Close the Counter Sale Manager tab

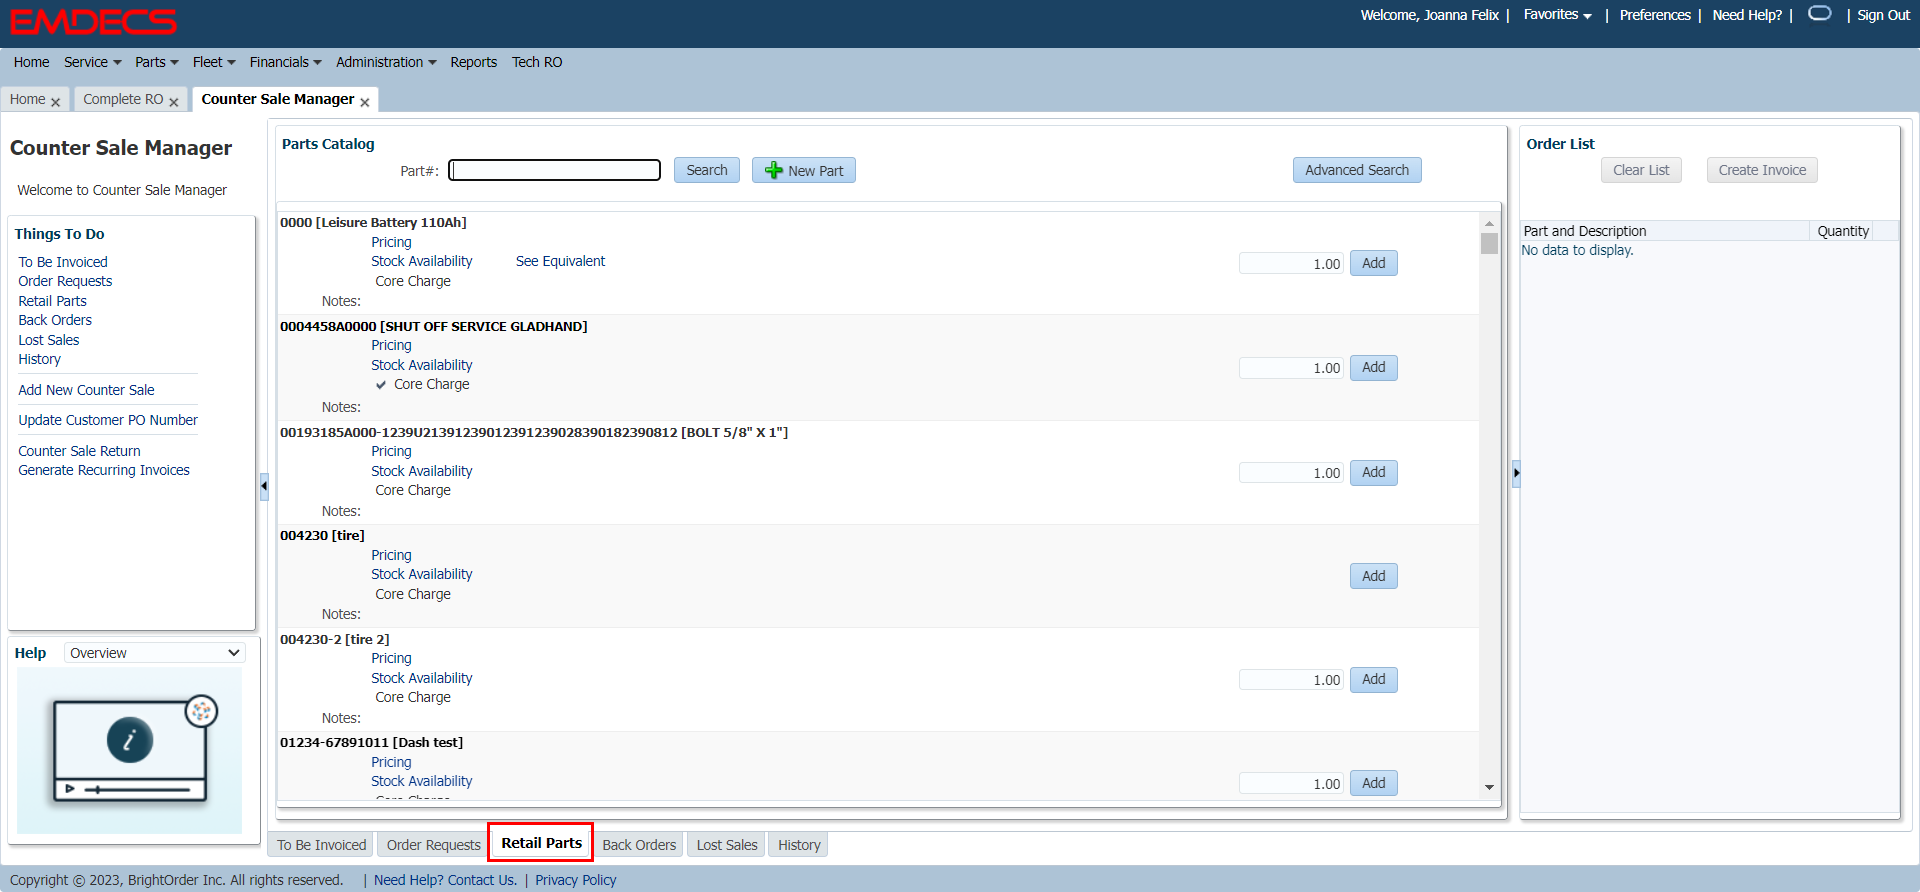click(365, 102)
